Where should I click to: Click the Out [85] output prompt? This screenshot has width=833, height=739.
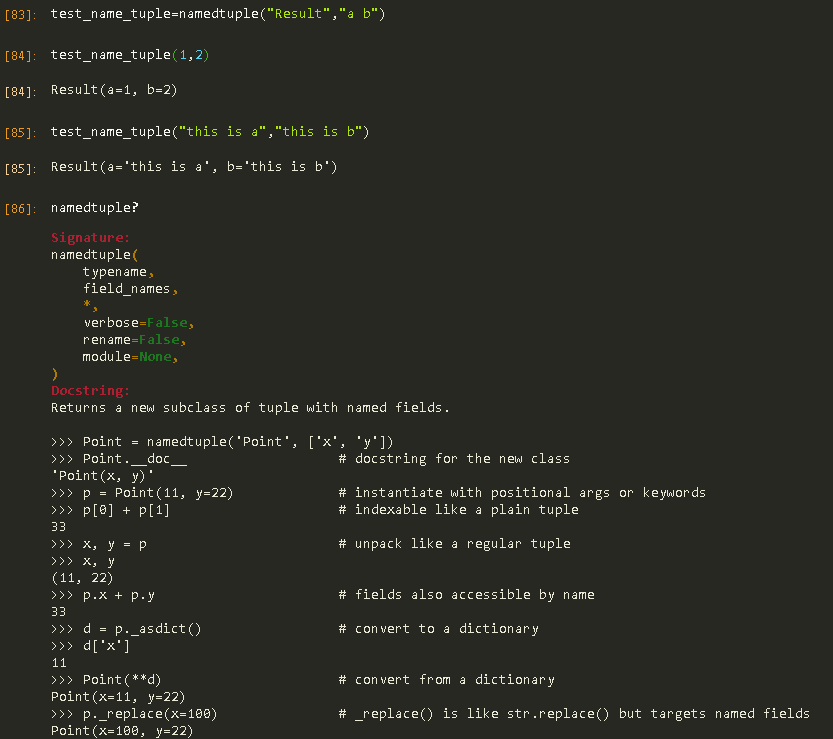click(20, 169)
